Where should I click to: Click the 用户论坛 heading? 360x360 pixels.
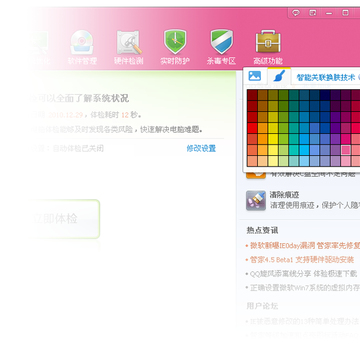(x=262, y=306)
